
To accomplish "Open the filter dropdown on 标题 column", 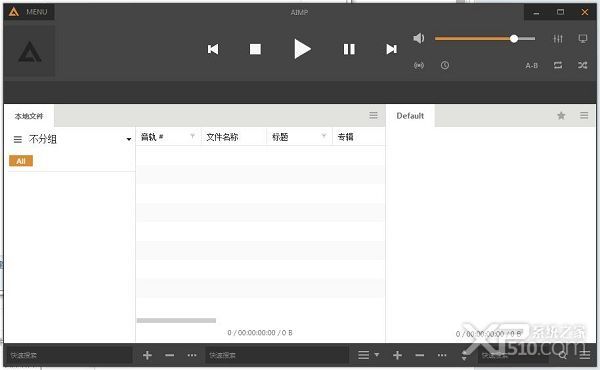I will tap(324, 136).
